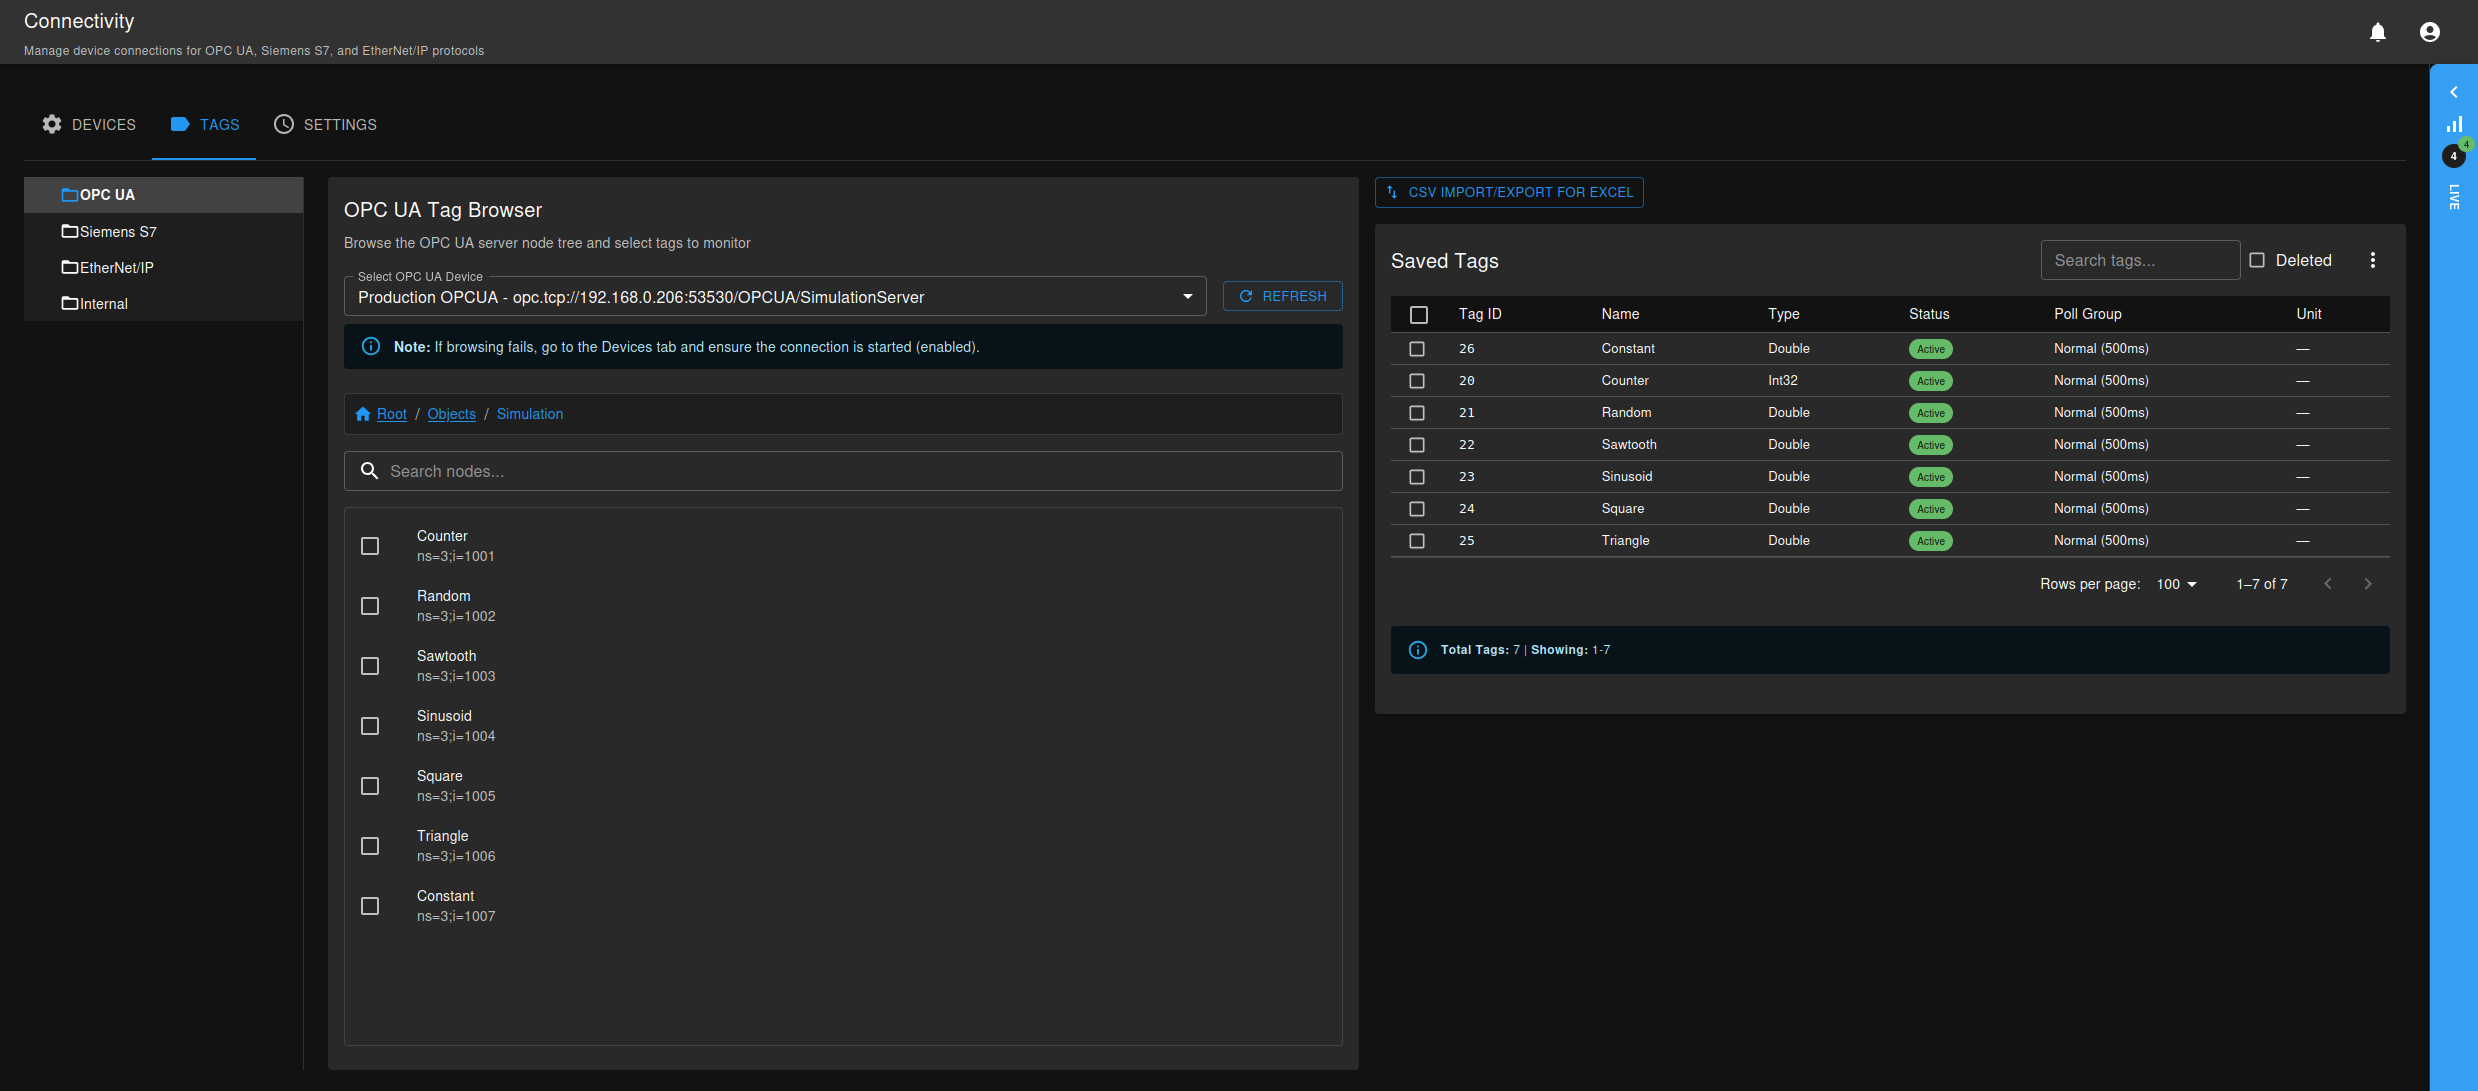2478x1091 pixels.
Task: Click the search magnifier in node search
Action: tap(369, 470)
